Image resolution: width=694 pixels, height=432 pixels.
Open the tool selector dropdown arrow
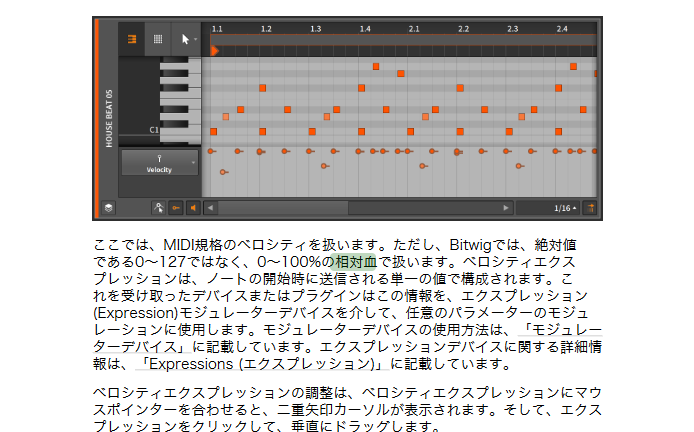pos(195,39)
